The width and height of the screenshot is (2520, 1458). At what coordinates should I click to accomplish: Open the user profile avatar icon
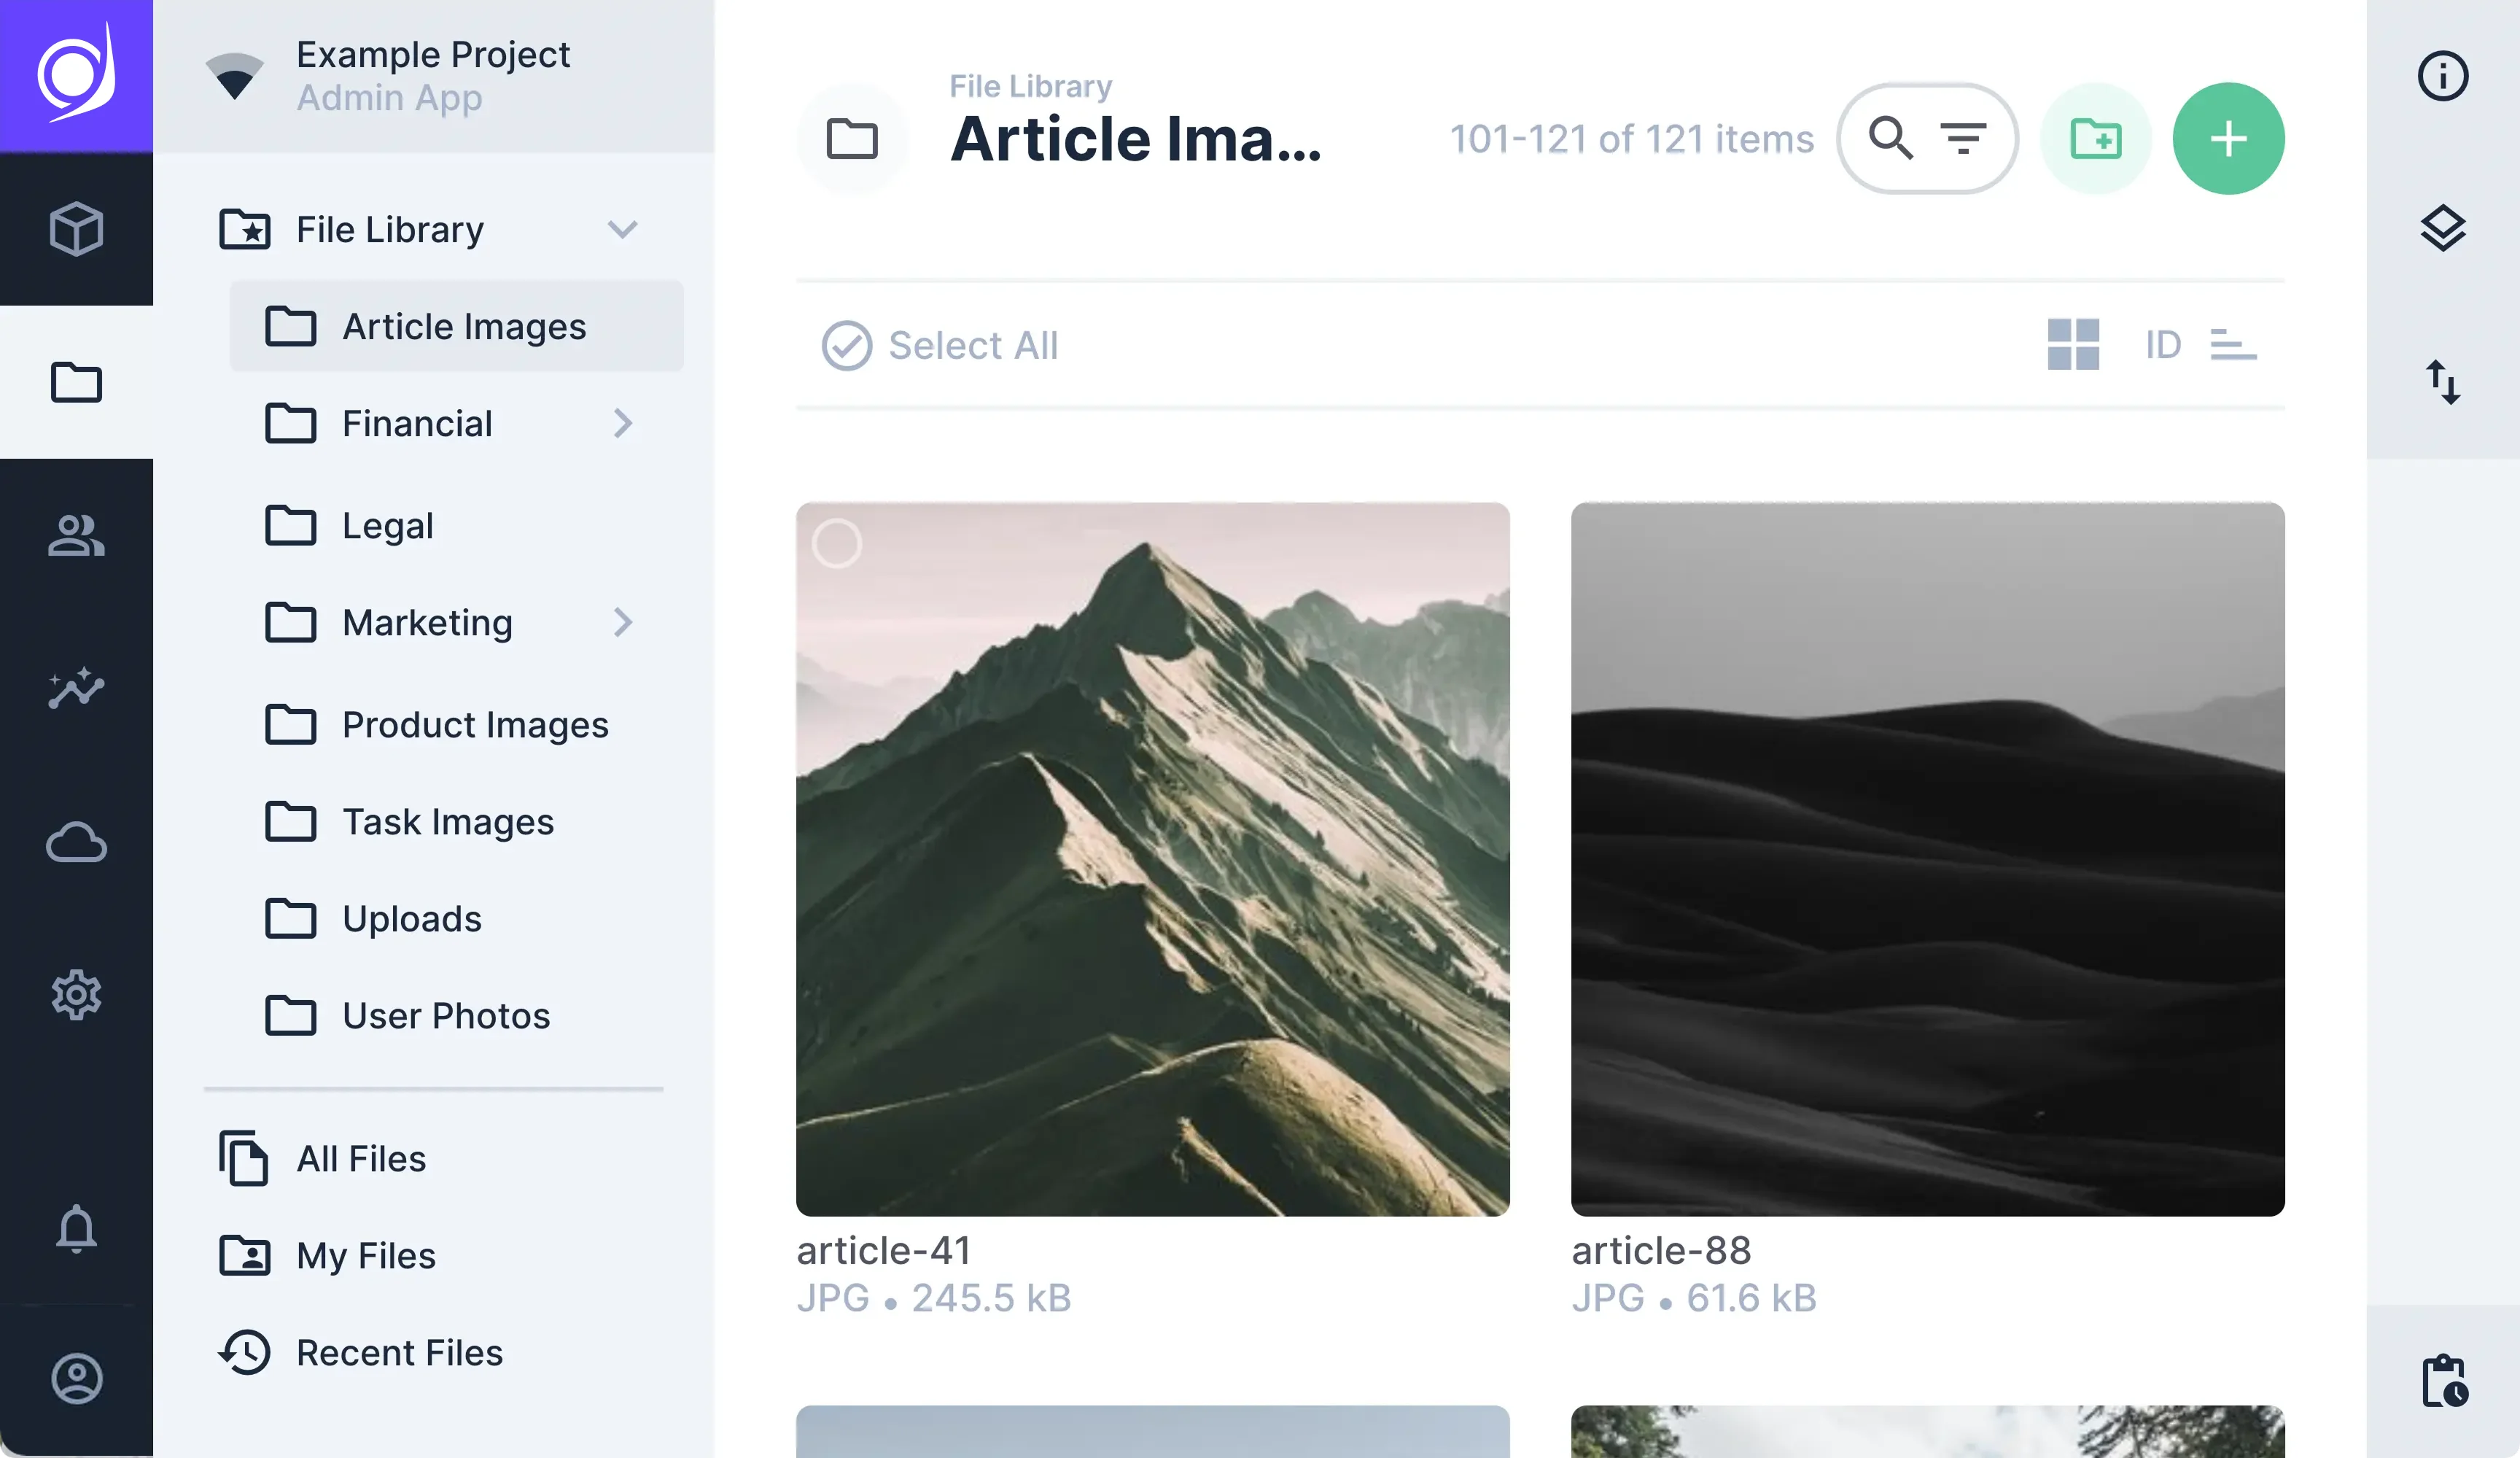(x=76, y=1379)
